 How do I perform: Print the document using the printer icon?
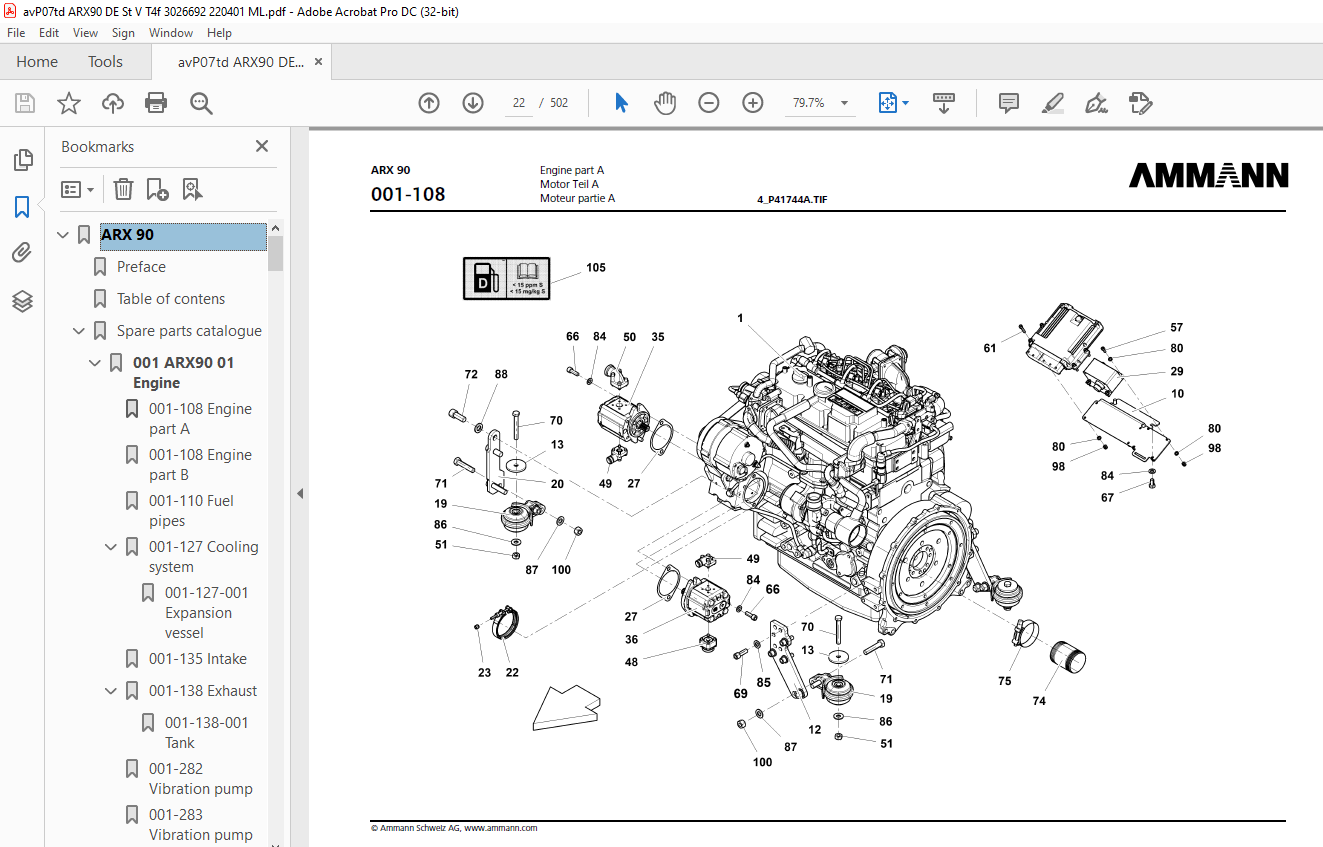[x=156, y=103]
